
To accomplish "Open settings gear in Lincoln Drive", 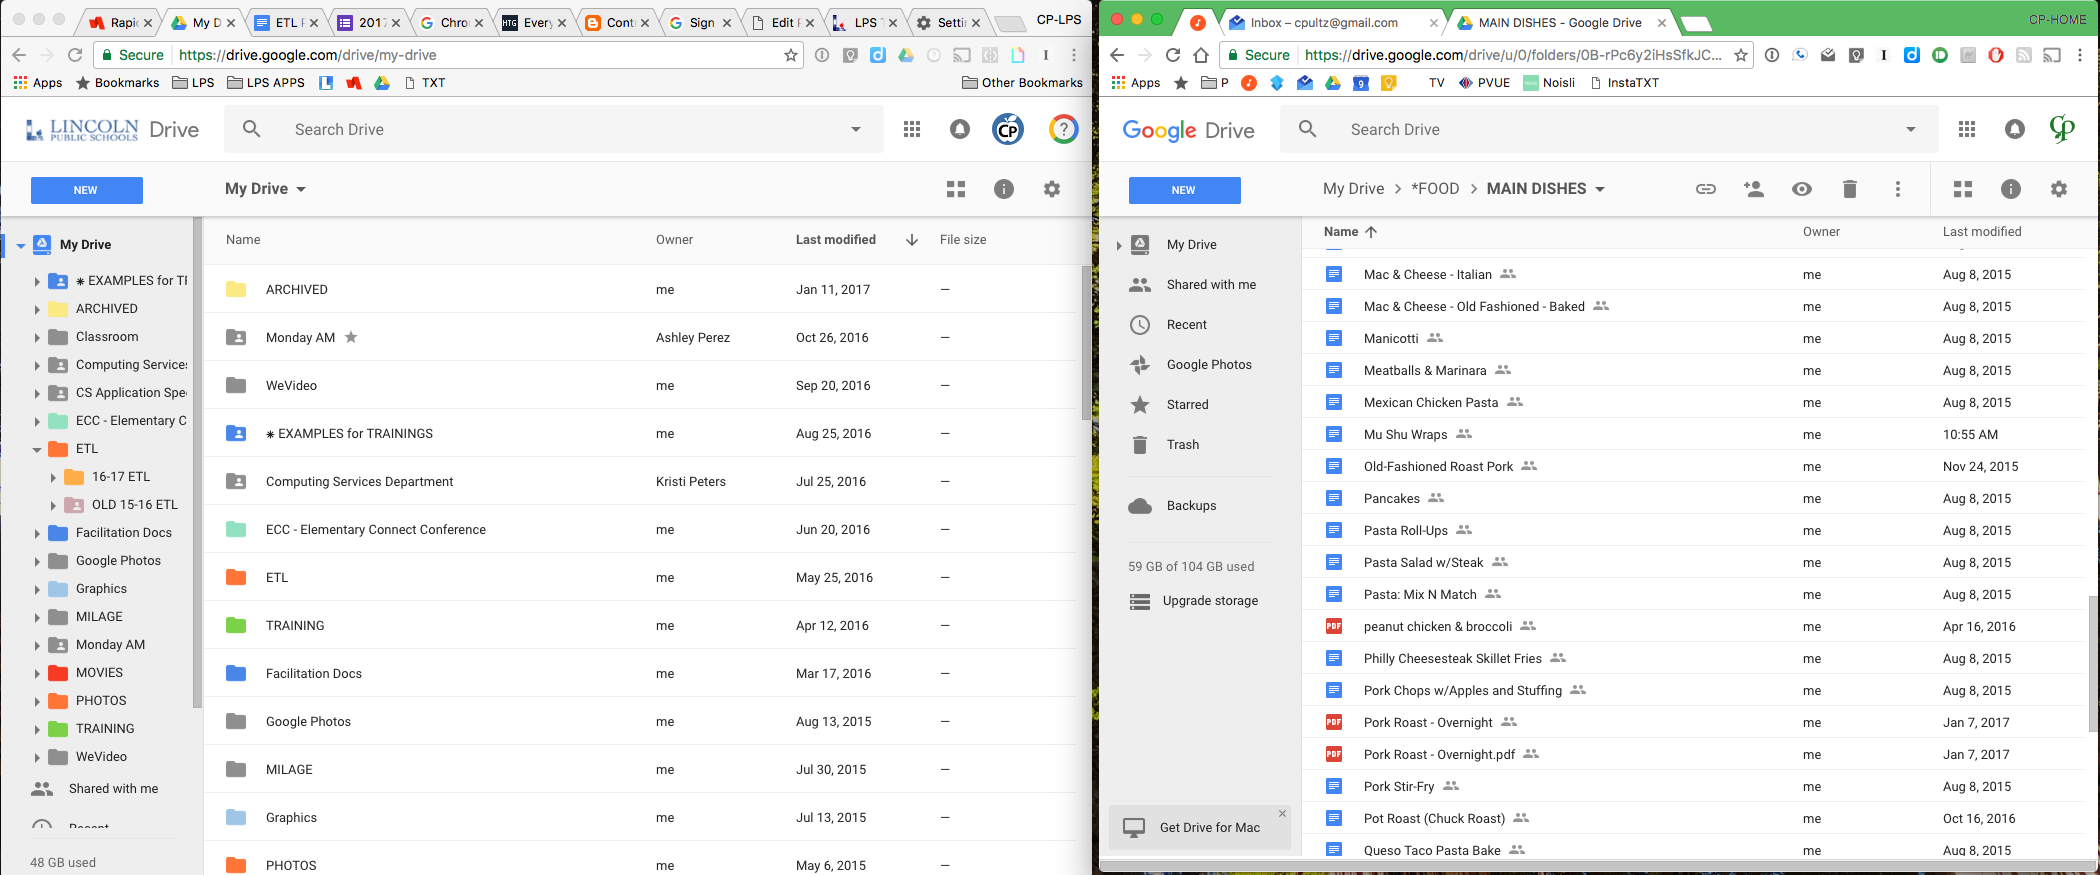I will click(x=1052, y=189).
